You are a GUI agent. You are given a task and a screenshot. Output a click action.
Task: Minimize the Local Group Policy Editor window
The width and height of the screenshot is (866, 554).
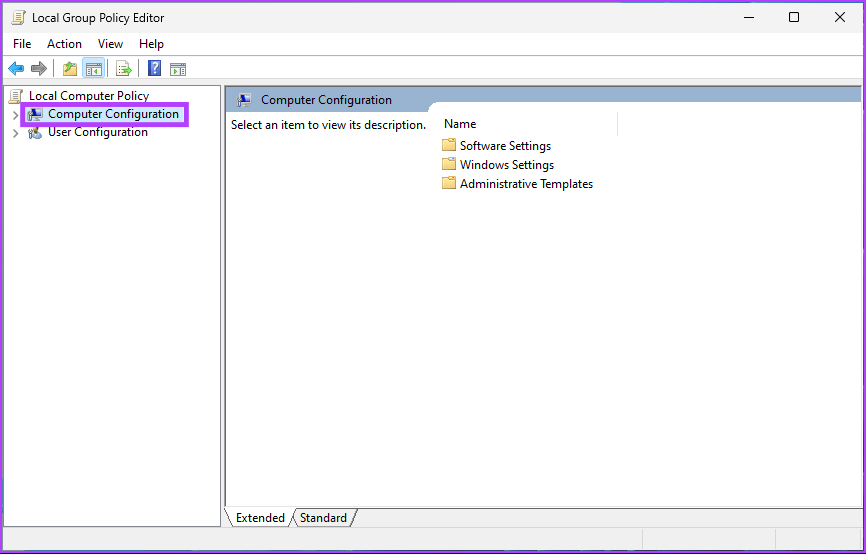coord(749,18)
